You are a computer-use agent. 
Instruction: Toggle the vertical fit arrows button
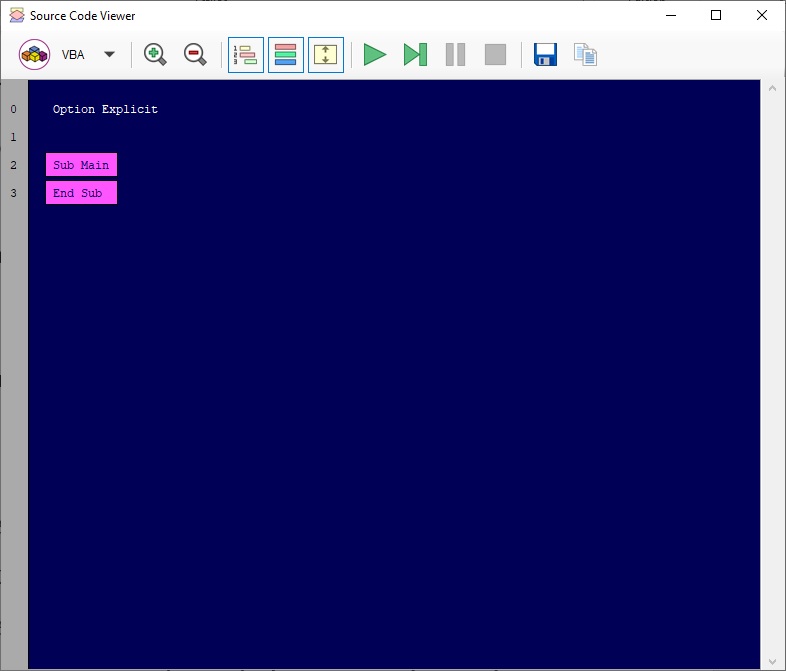tap(326, 55)
